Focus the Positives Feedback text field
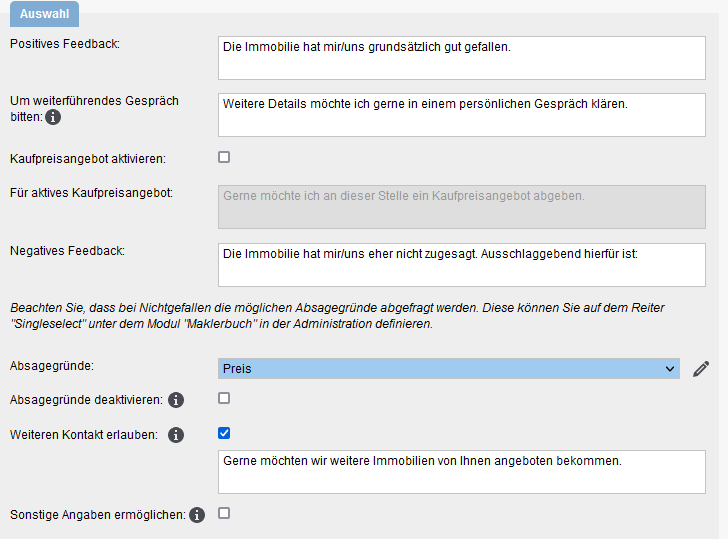Image resolution: width=728 pixels, height=539 pixels. click(x=462, y=58)
